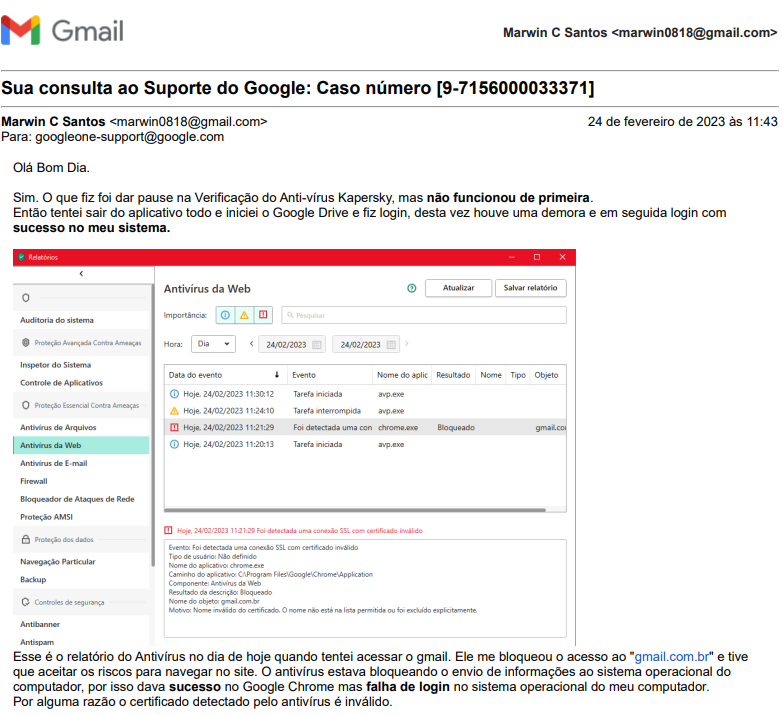Click Controles de segurança section icon
The image size is (782, 715).
click(25, 602)
